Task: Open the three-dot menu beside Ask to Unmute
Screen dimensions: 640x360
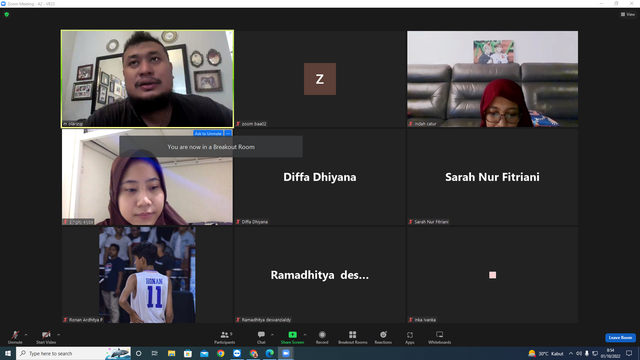Action: pyautogui.click(x=228, y=133)
